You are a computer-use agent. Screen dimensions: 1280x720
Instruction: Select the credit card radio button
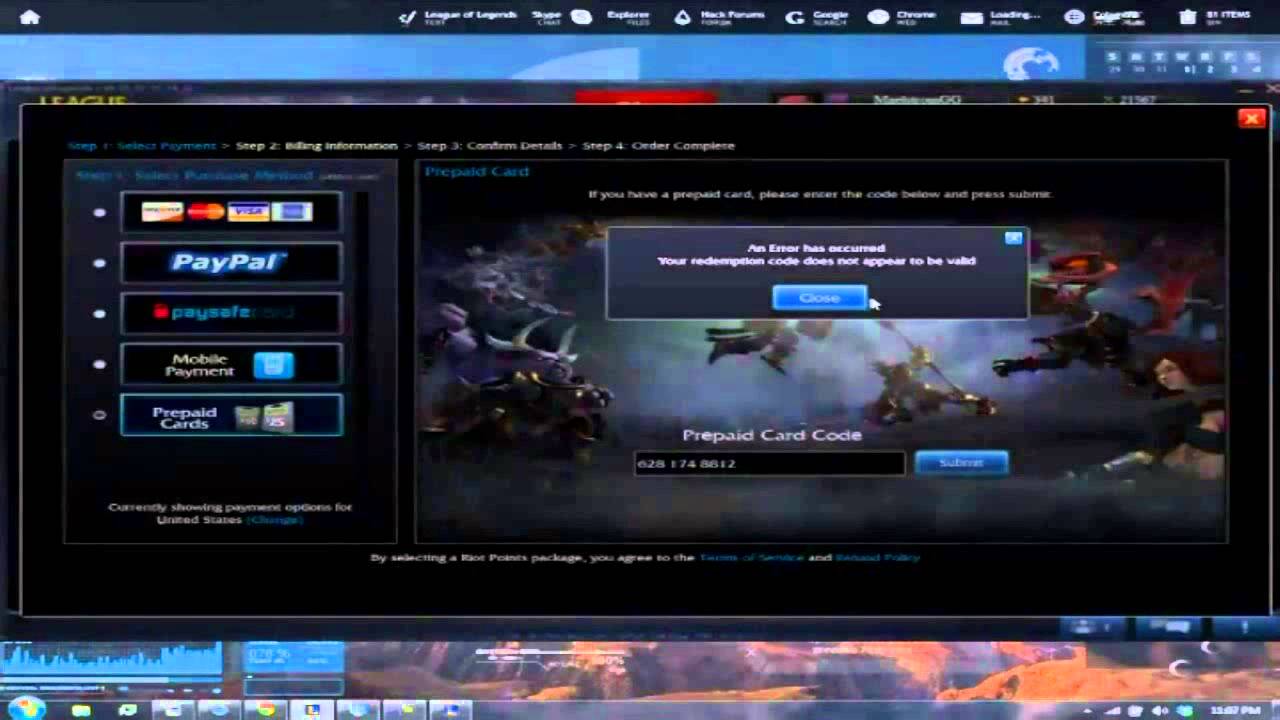click(99, 212)
